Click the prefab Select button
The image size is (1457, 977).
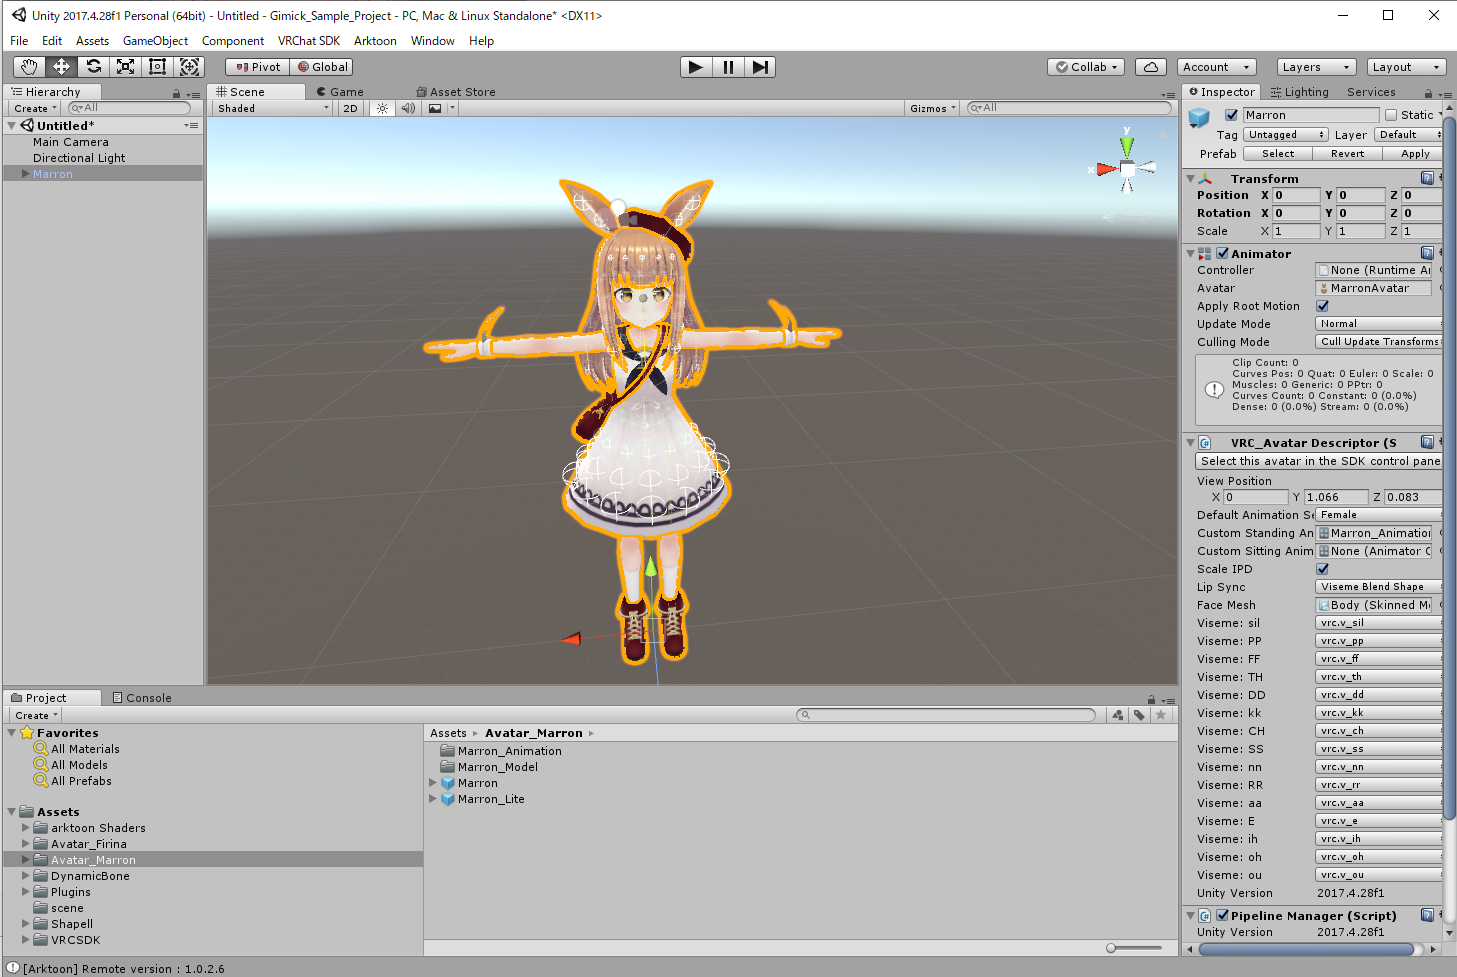point(1278,154)
